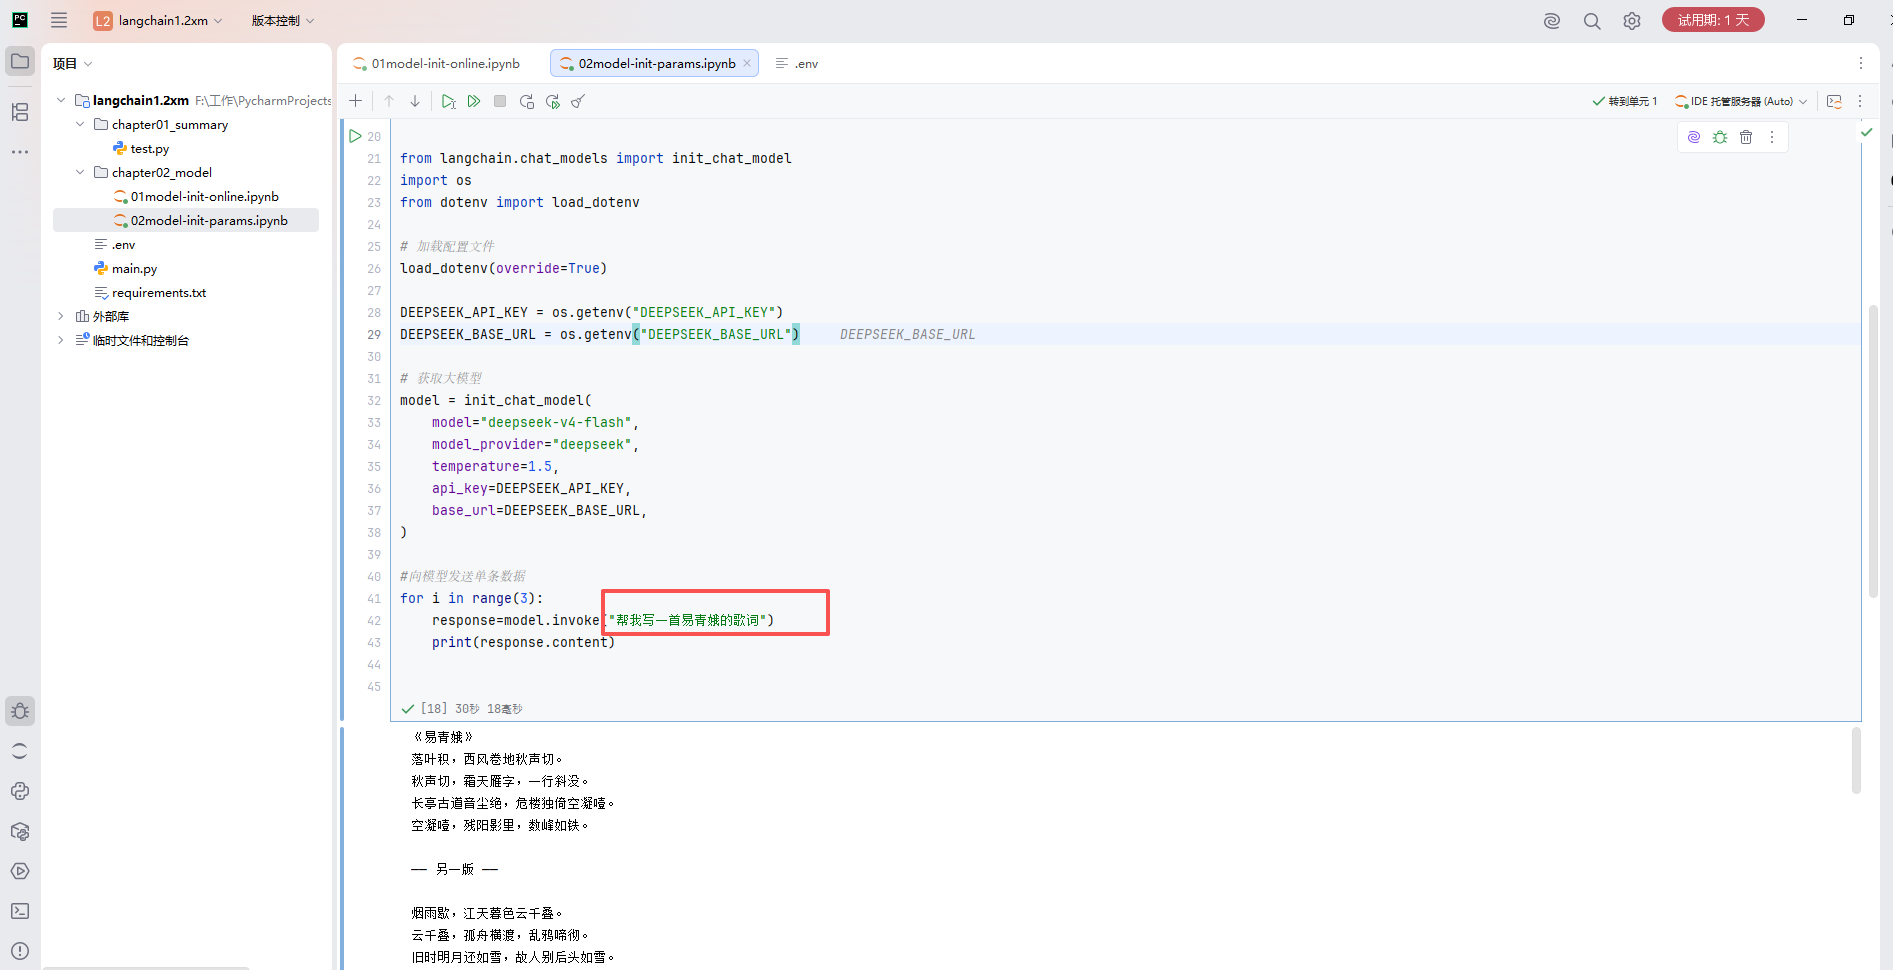Viewport: 1893px width, 970px height.
Task: Open the Services tool window
Action: pyautogui.click(x=20, y=871)
